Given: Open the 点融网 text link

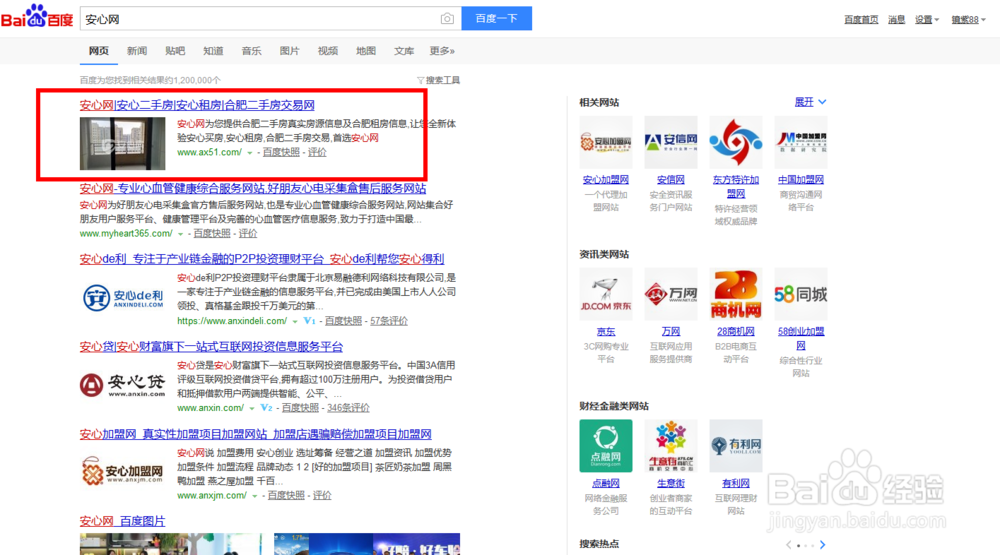Looking at the screenshot, I should 606,484.
